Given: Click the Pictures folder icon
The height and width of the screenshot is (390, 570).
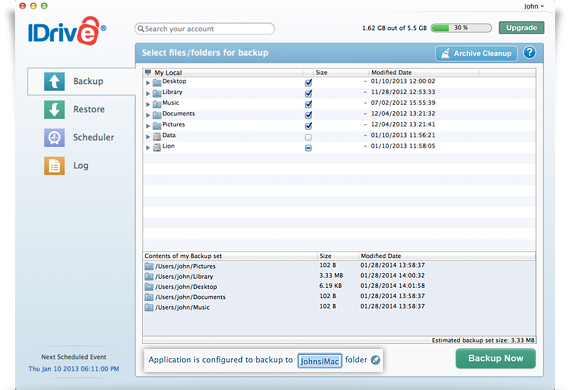Looking at the screenshot, I should pyautogui.click(x=157, y=126).
